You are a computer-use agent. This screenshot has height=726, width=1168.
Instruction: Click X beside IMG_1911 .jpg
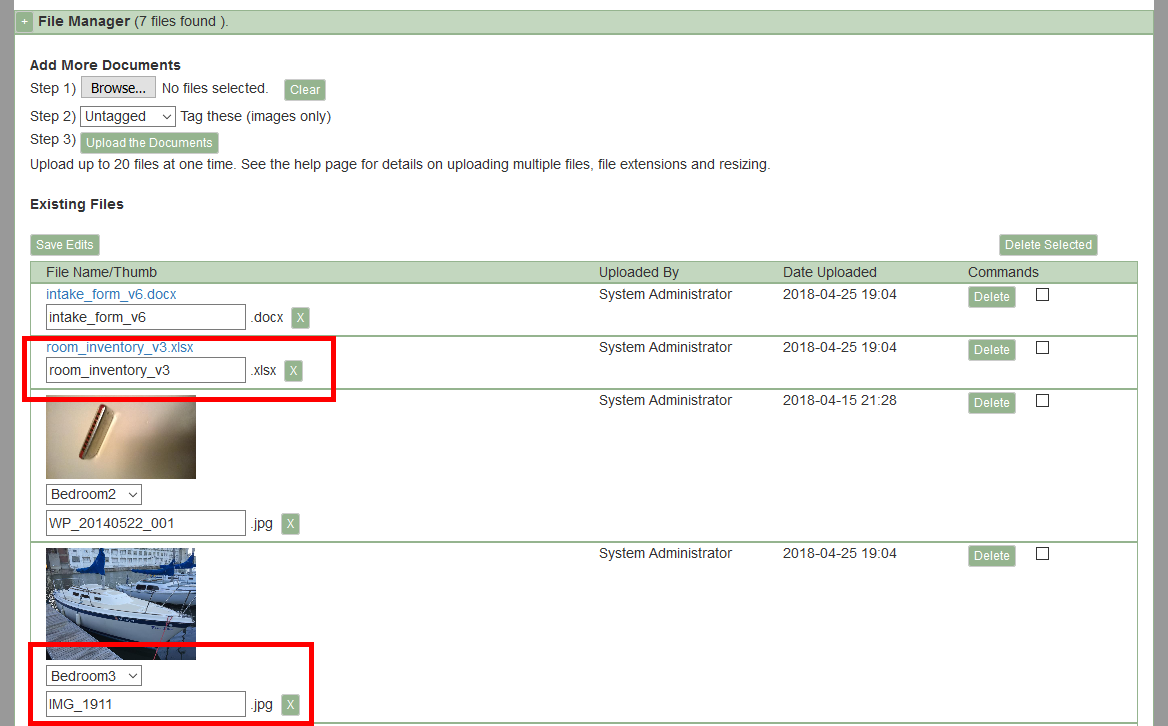point(291,705)
